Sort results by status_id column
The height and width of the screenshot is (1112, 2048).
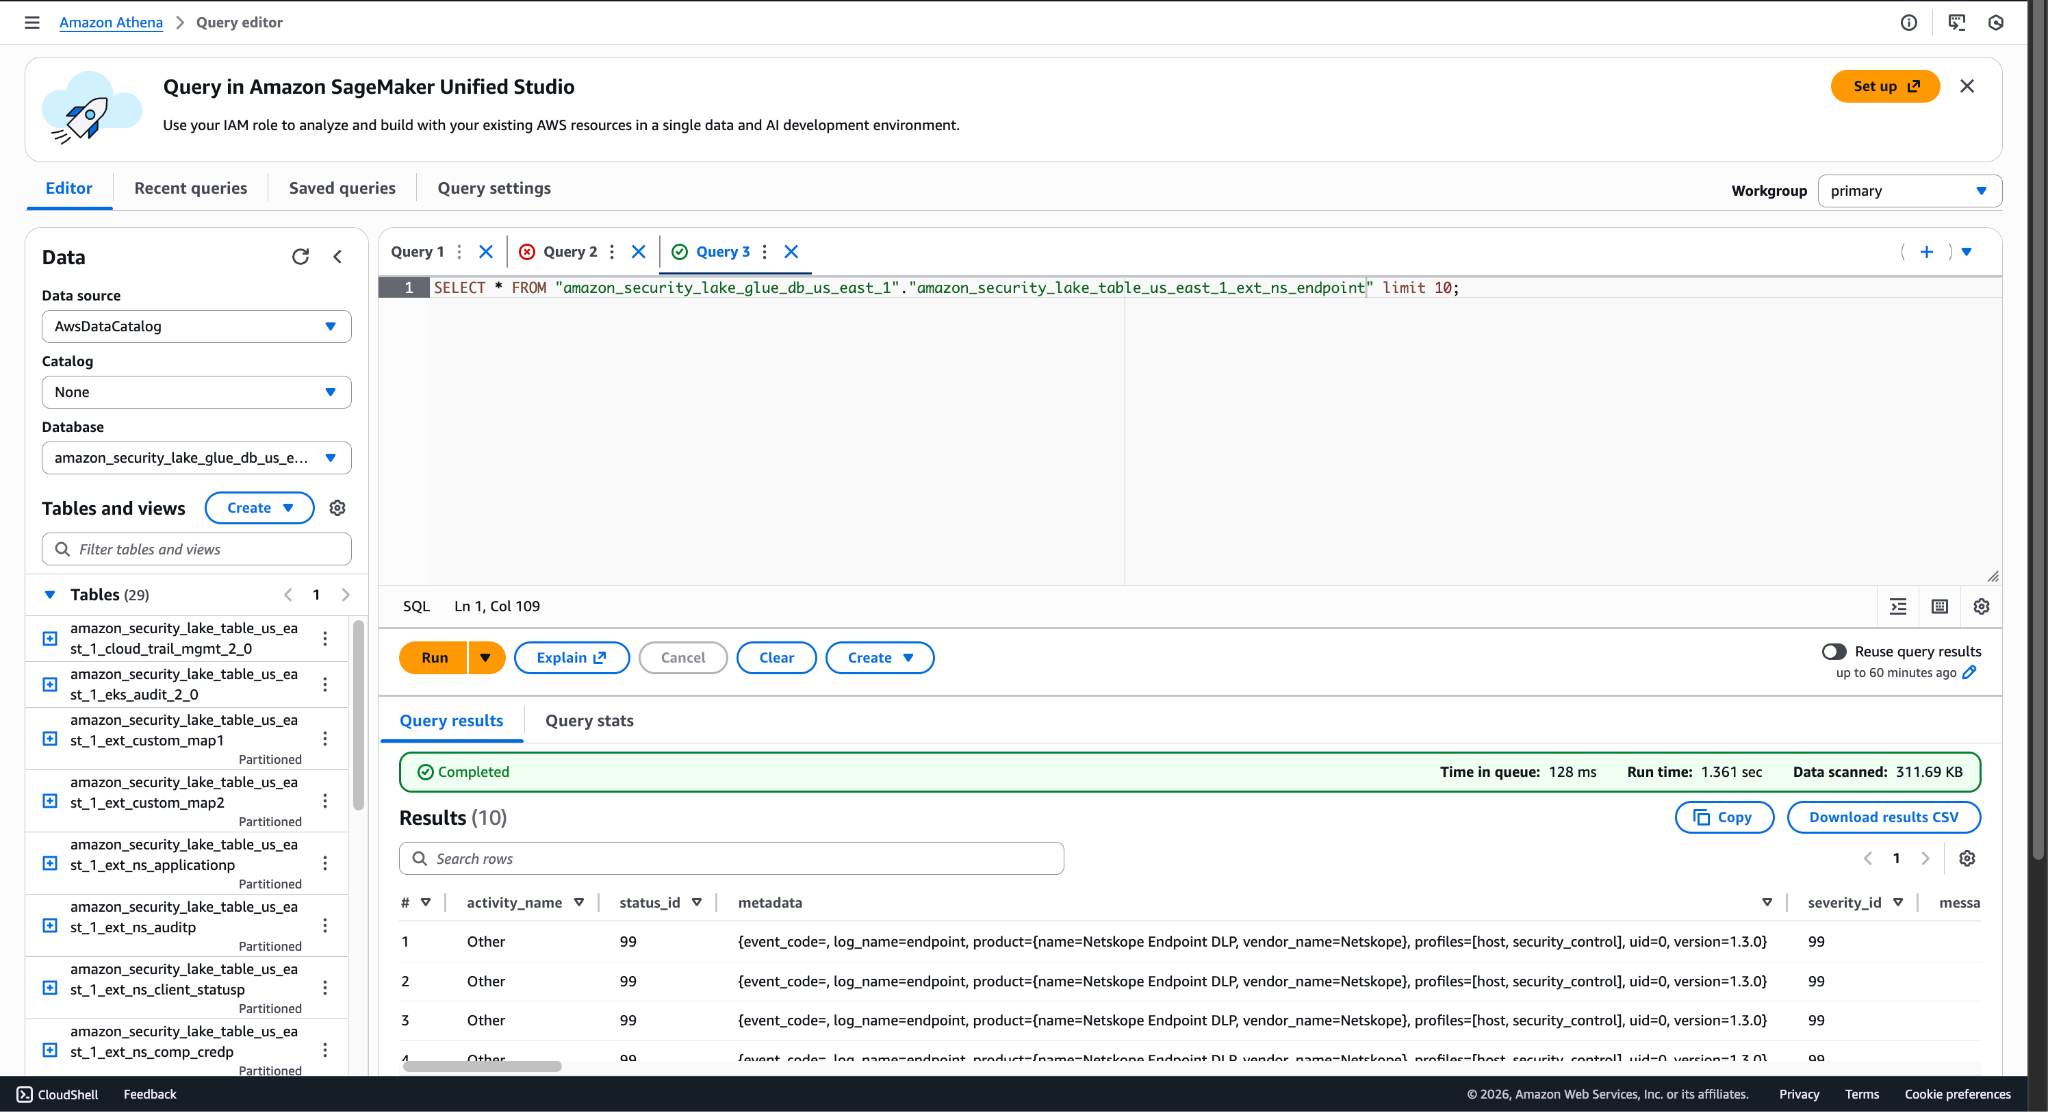[x=697, y=902]
